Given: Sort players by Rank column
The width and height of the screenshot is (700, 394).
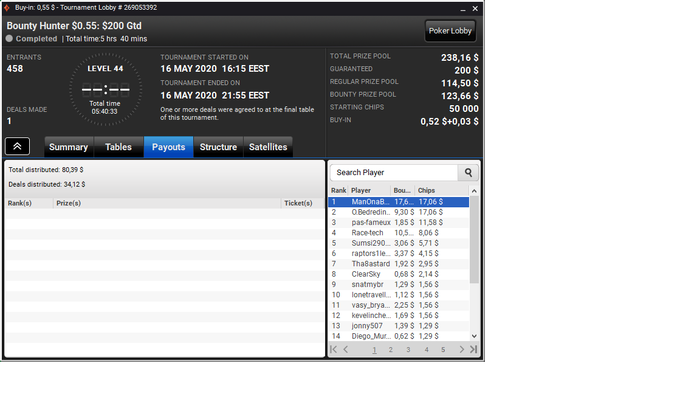Looking at the screenshot, I should pyautogui.click(x=338, y=190).
